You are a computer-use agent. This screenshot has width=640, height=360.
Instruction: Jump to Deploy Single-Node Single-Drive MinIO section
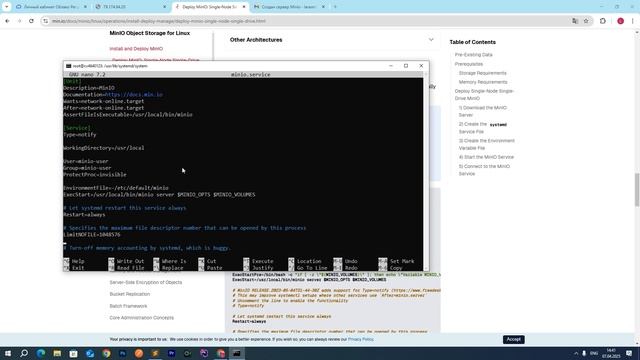pyautogui.click(x=484, y=95)
